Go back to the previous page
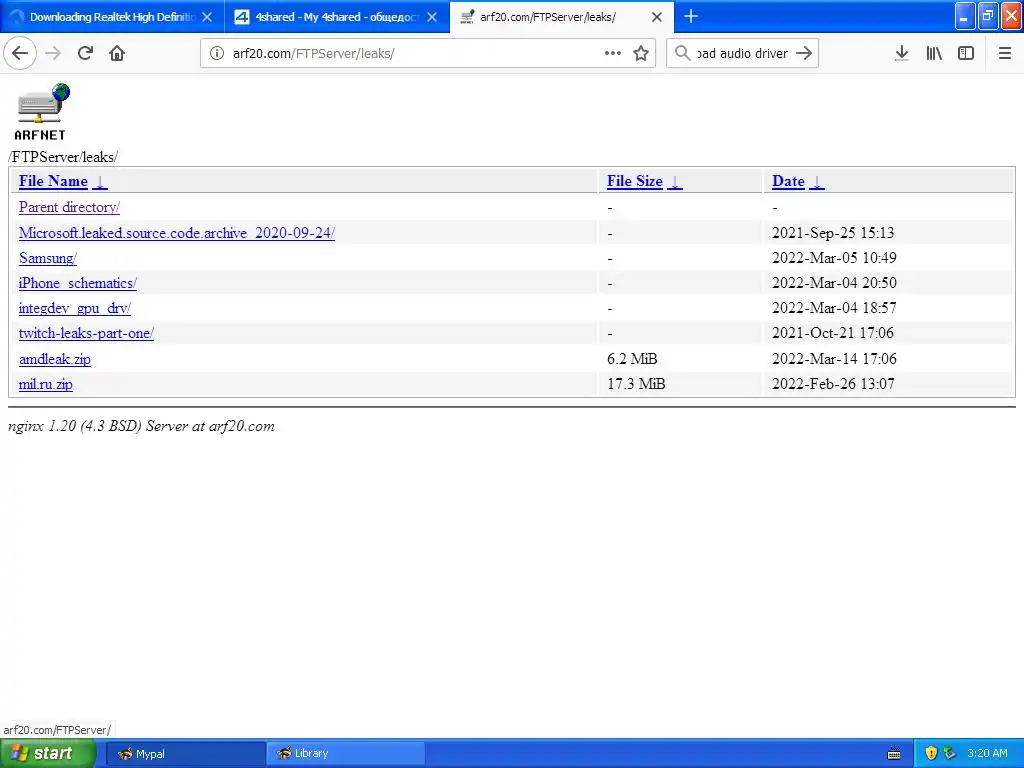The width and height of the screenshot is (1024, 768). [x=20, y=53]
